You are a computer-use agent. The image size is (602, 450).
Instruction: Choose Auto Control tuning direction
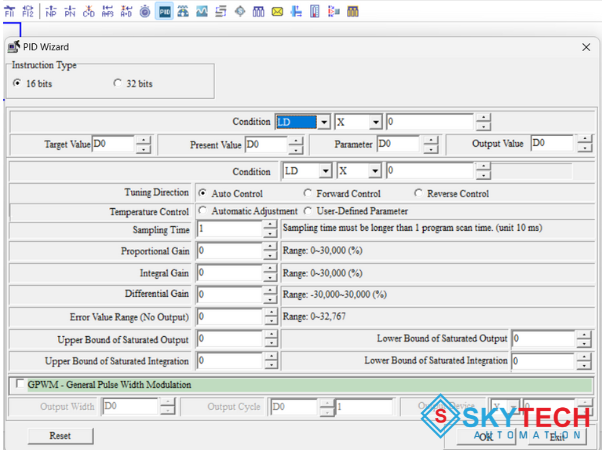(x=202, y=193)
